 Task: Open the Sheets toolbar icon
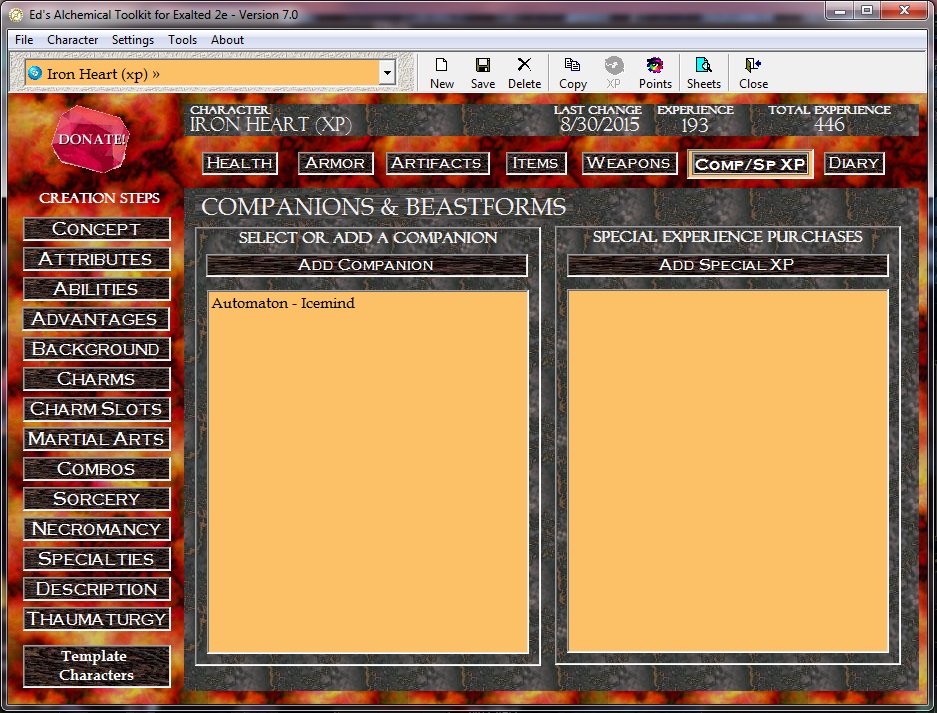(x=703, y=73)
